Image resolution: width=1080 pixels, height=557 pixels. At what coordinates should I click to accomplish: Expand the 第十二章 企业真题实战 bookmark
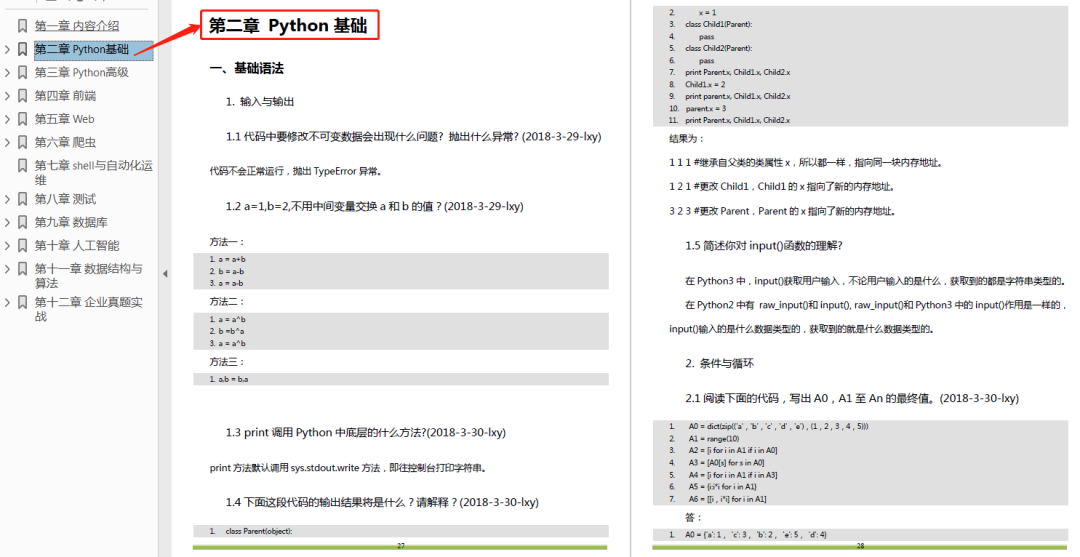click(7, 302)
